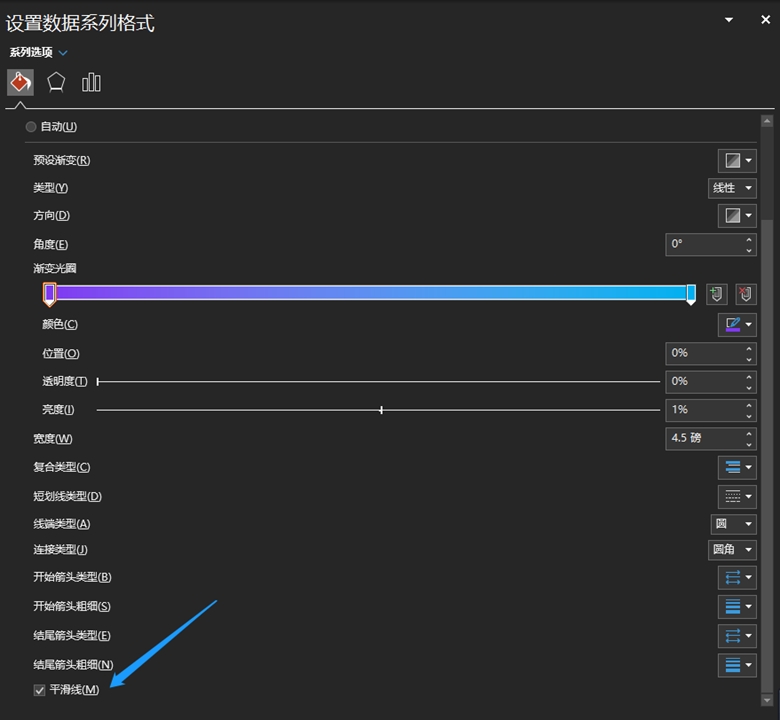Decrease the 位置 position value
The image size is (780, 720).
click(749, 359)
